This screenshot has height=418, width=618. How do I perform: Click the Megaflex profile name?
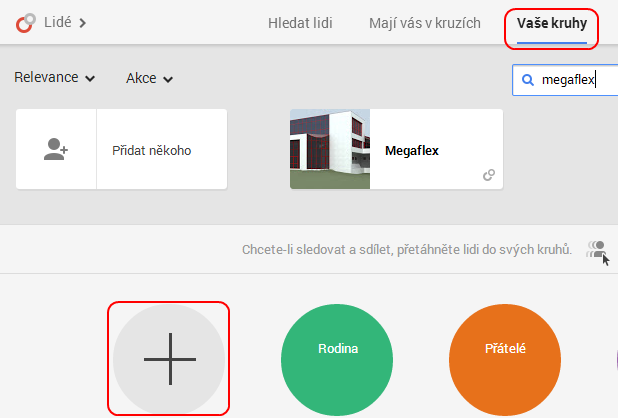(412, 151)
